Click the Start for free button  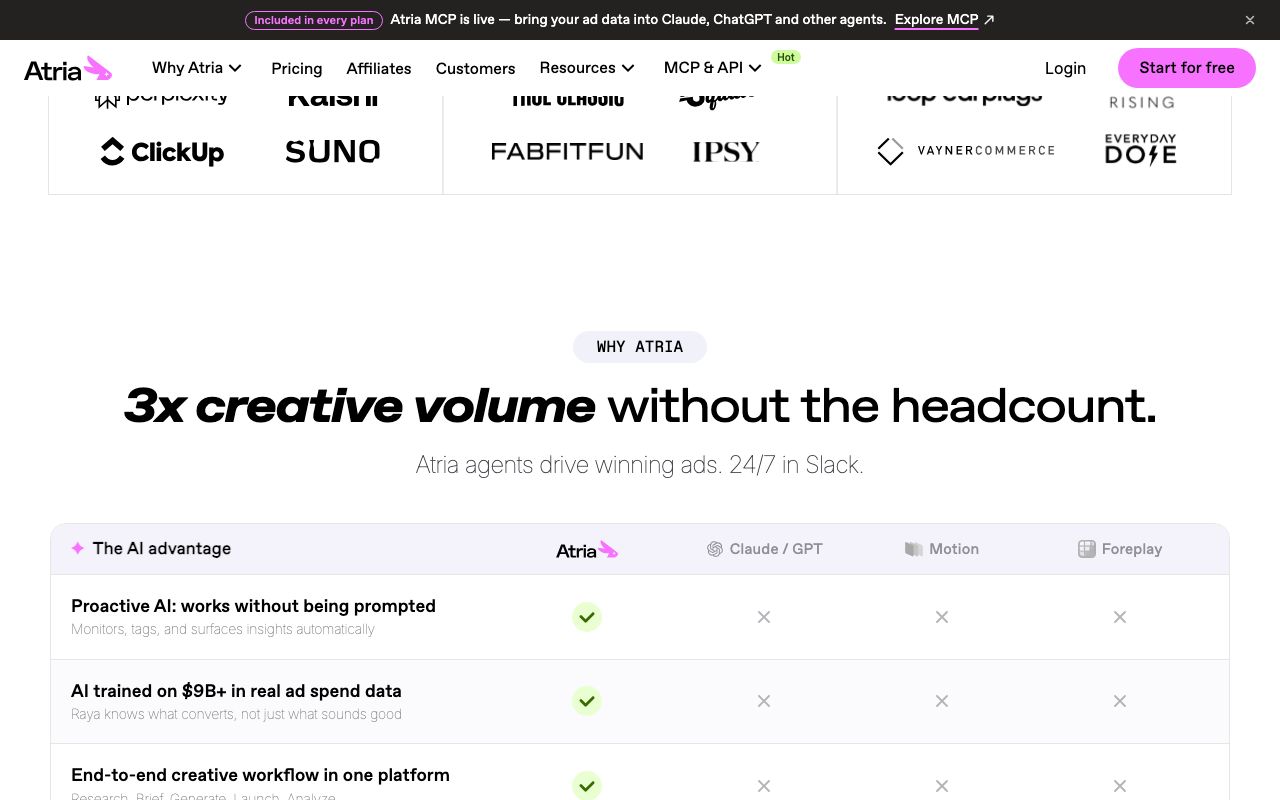pos(1187,68)
